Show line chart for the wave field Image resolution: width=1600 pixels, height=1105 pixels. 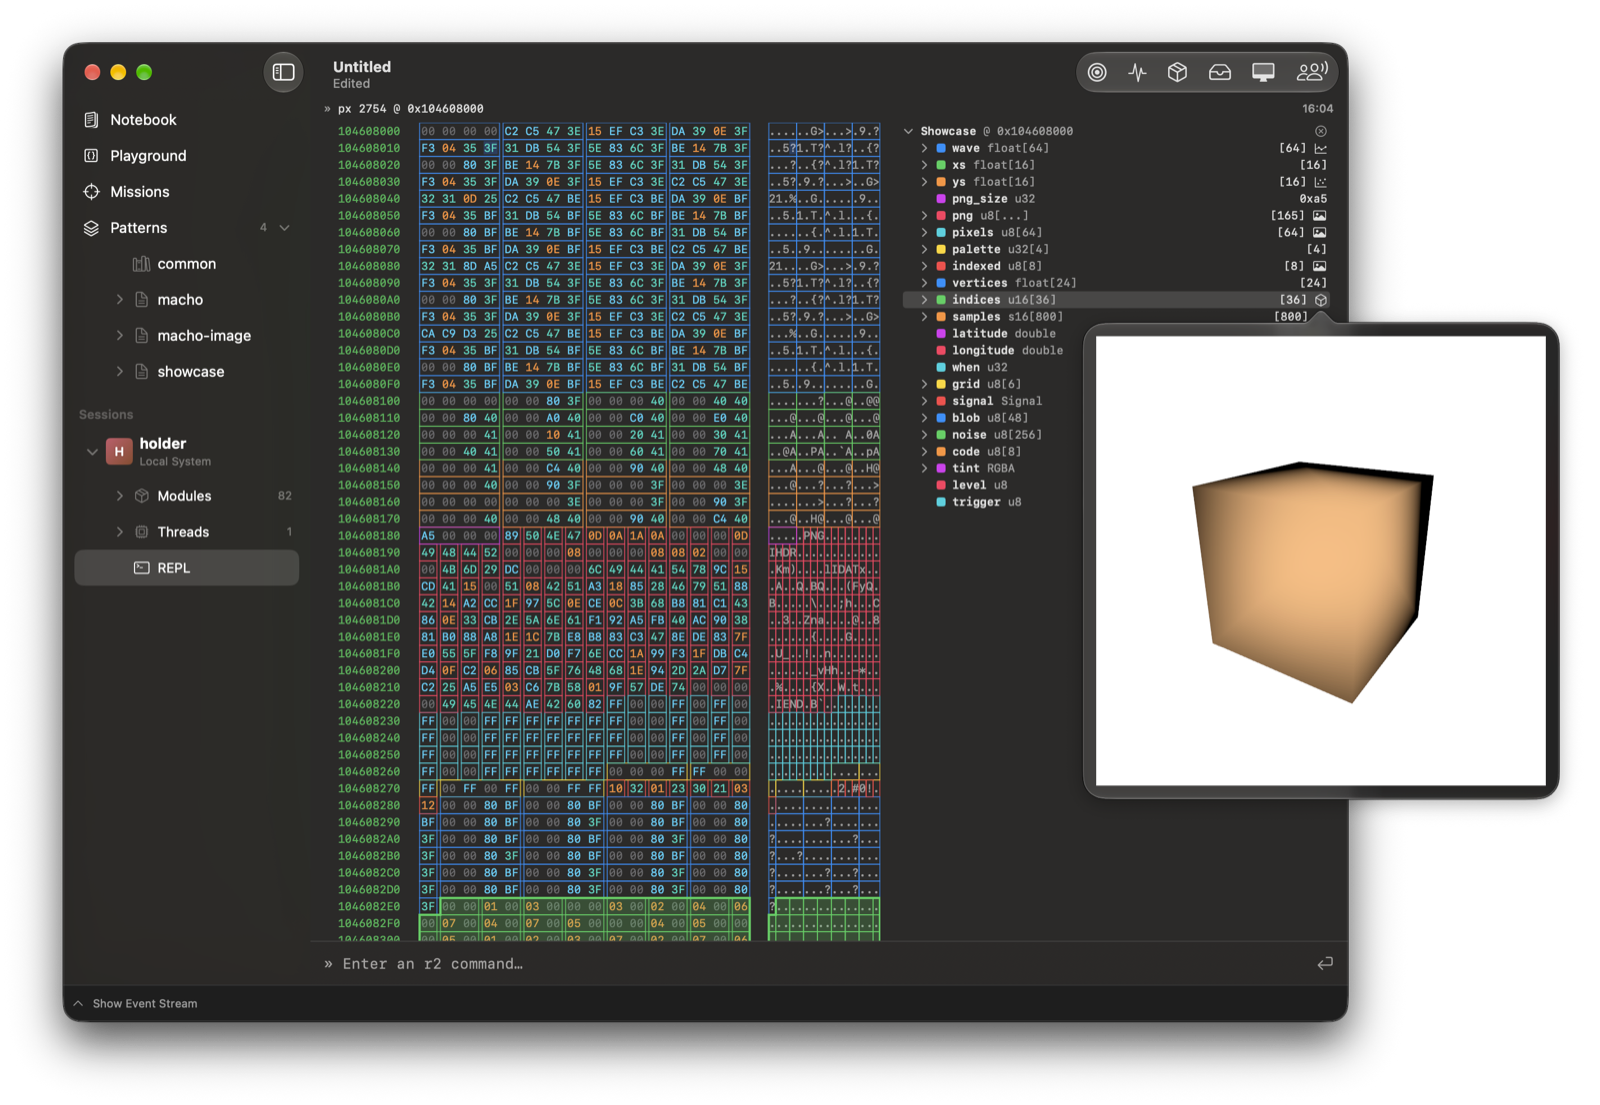coord(1321,148)
